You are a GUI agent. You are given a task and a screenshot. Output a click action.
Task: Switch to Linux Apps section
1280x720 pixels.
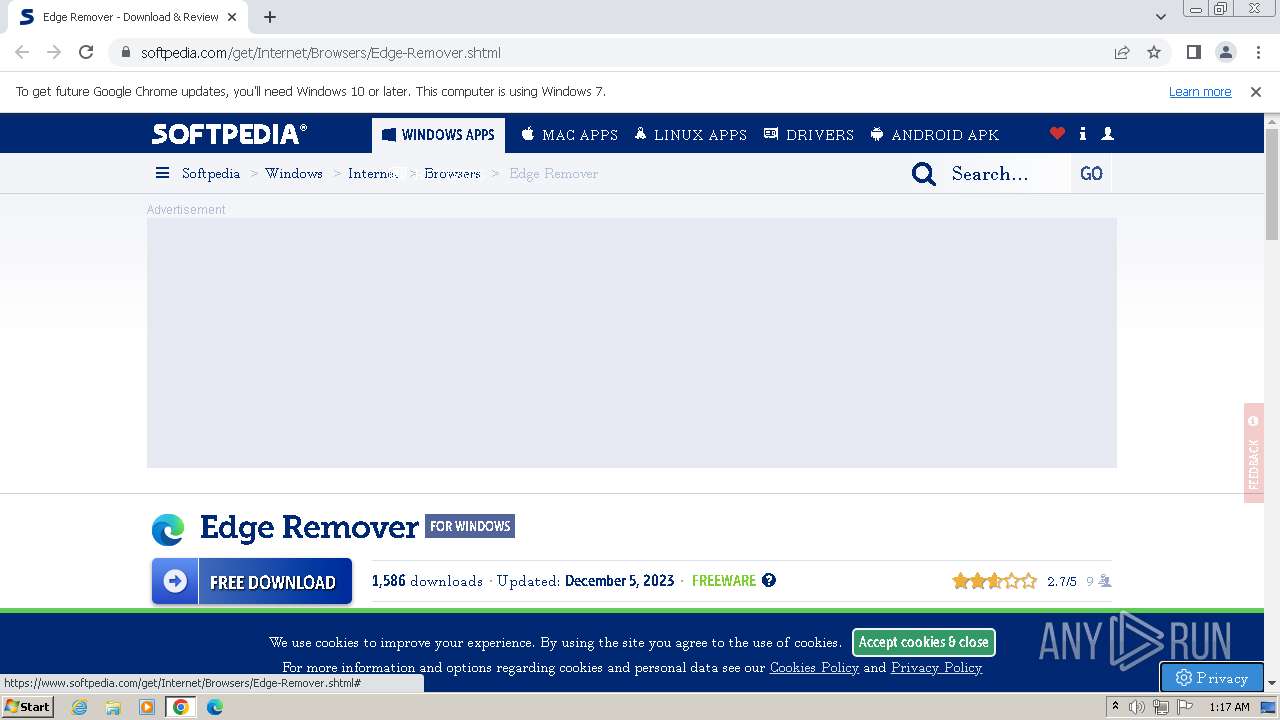[x=690, y=135]
